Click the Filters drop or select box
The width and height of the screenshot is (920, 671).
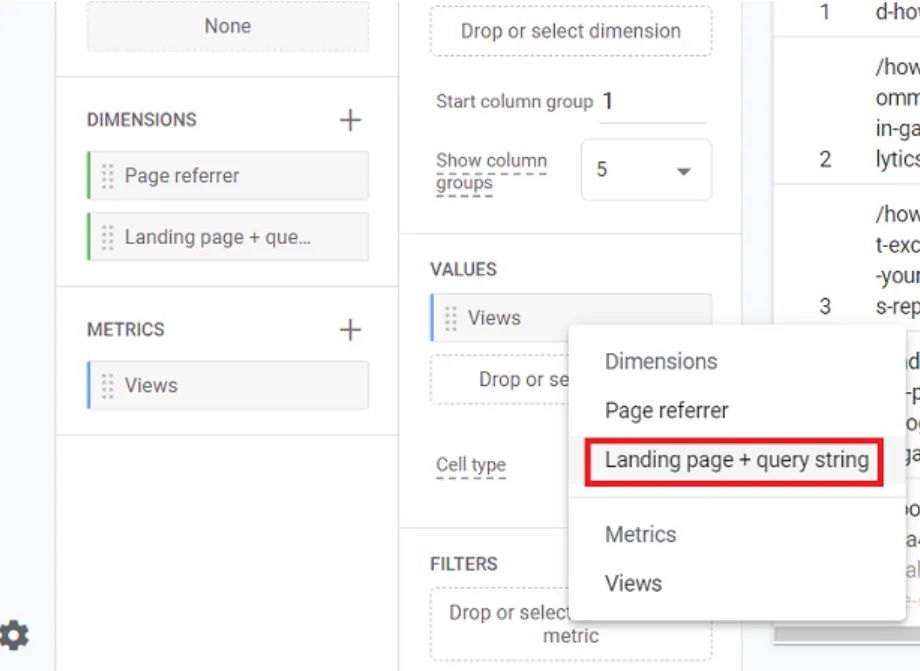tap(500, 624)
